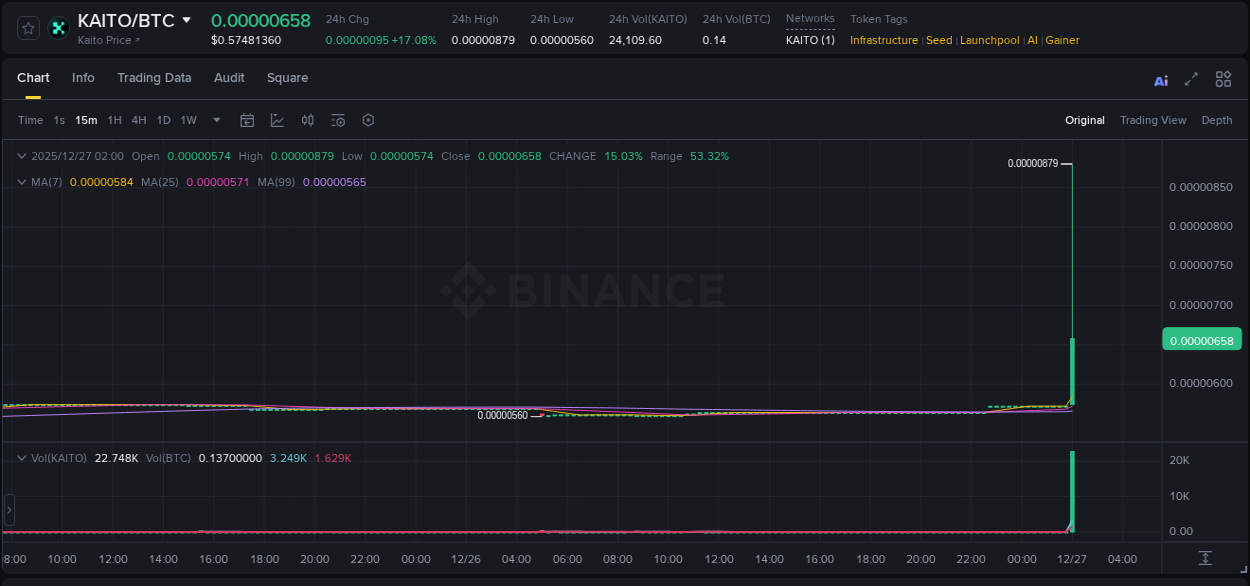Open the KAITO/BTC pair selector dropdown
Viewport: 1250px width, 586px height.
coord(186,20)
